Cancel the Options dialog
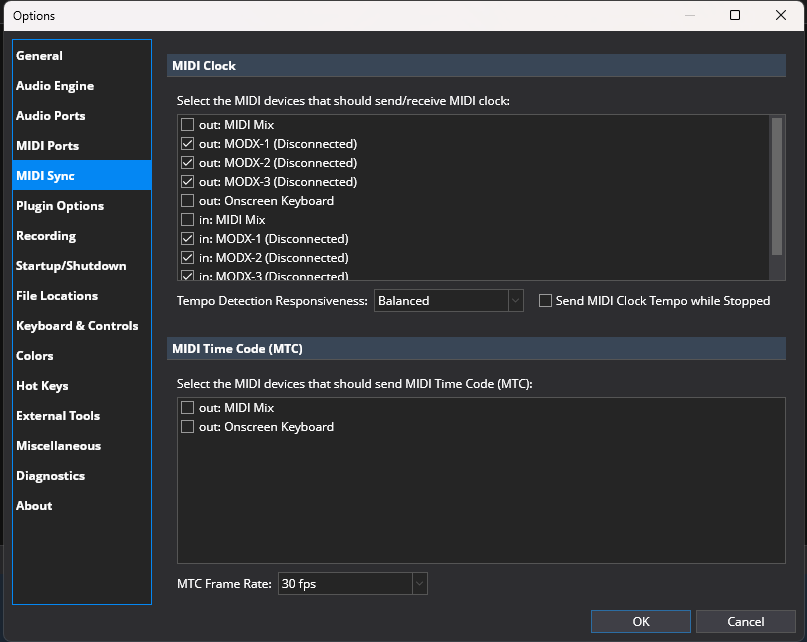This screenshot has width=807, height=642. [x=745, y=622]
